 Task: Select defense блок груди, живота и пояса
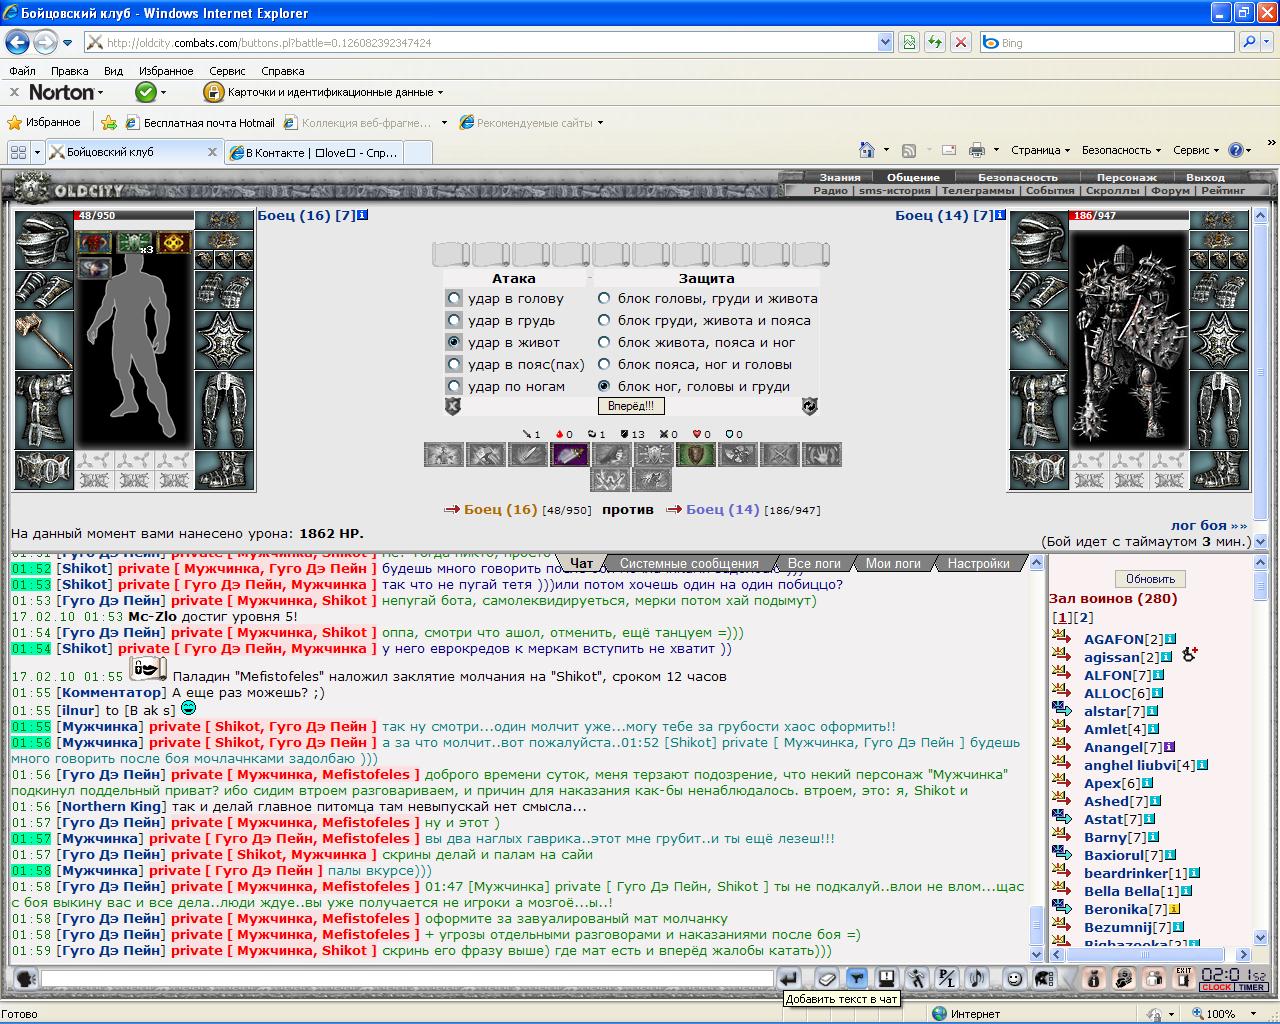click(x=604, y=320)
